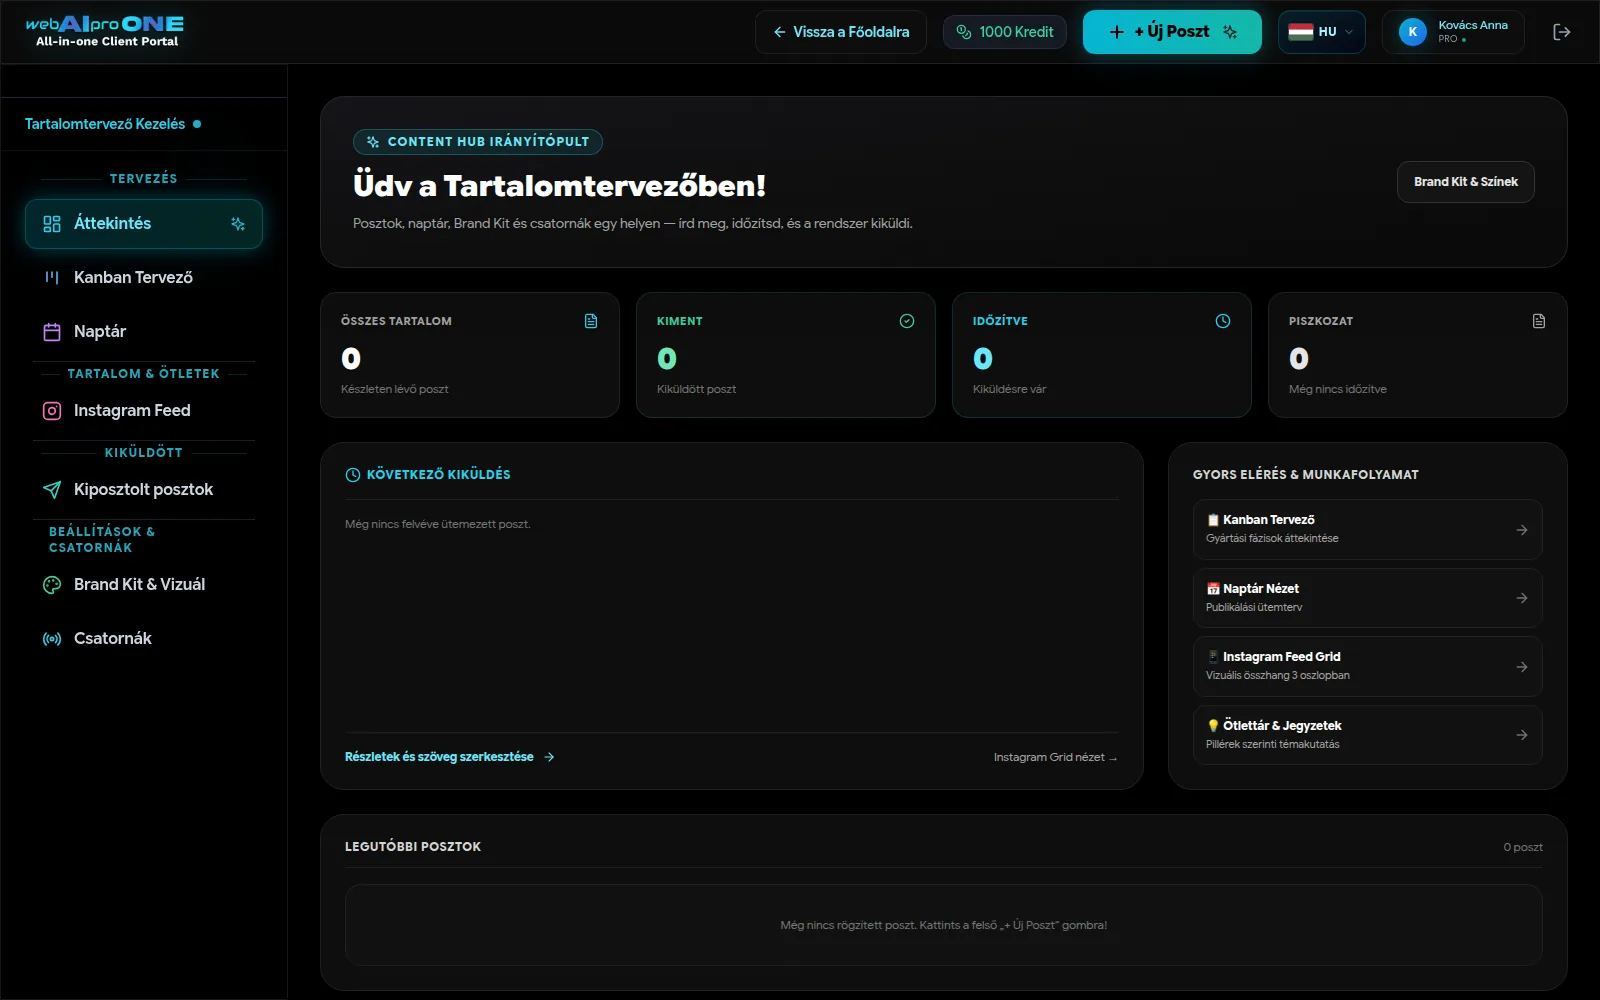Click the '0 poszt' counter text
The height and width of the screenshot is (1000, 1600).
tap(1523, 848)
